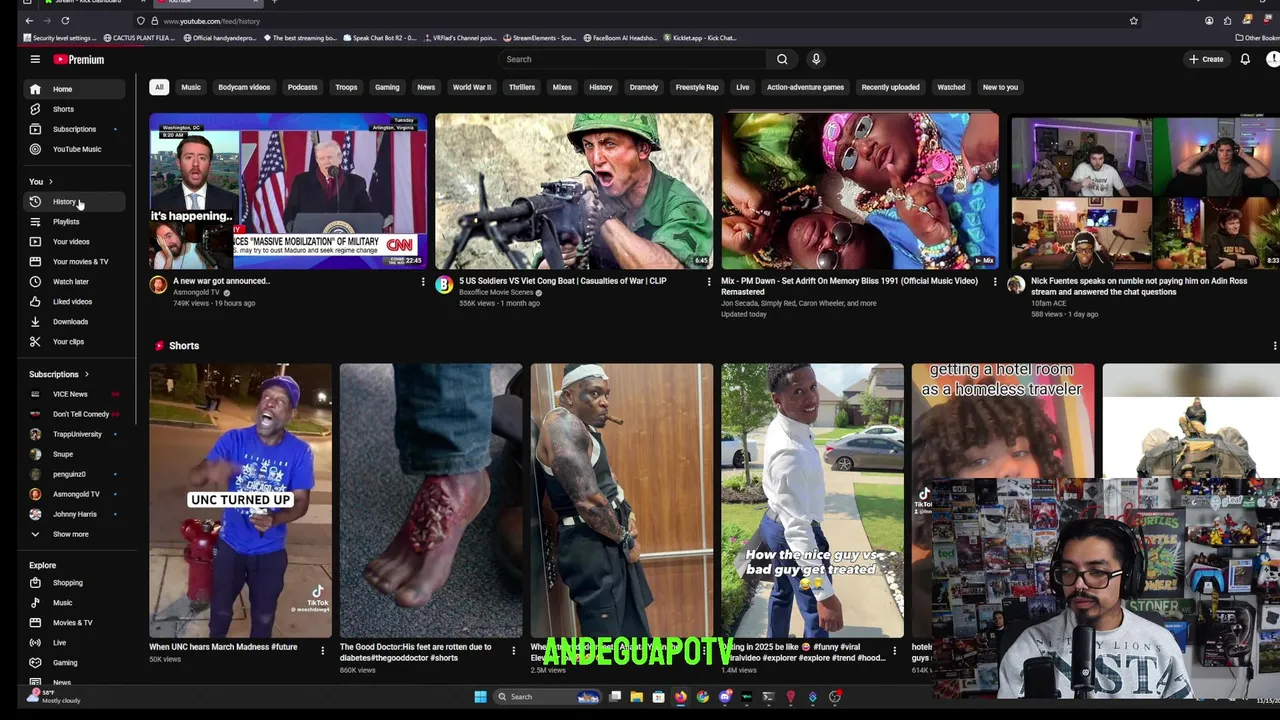The height and width of the screenshot is (720, 1280).
Task: Open Downloads in the sidebar
Action: pos(76,321)
